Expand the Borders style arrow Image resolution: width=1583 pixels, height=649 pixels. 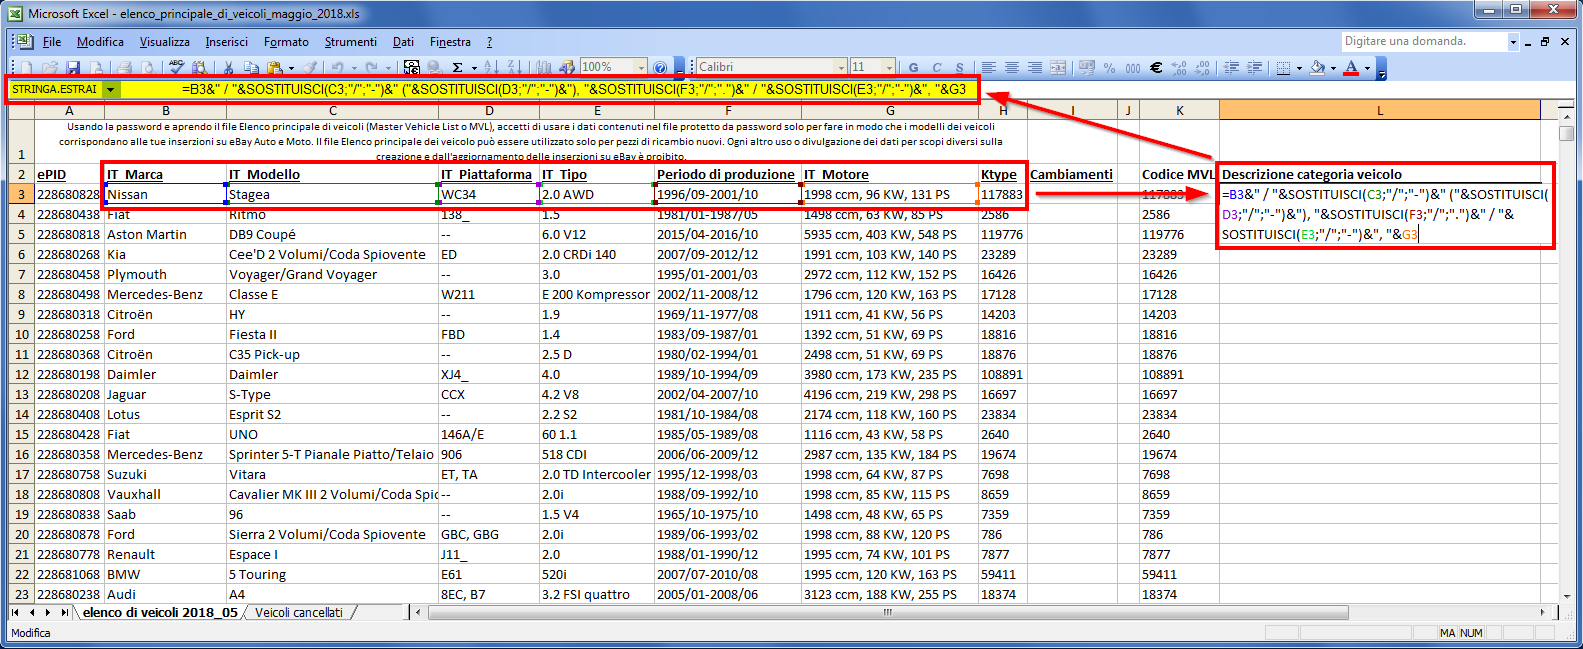[x=1299, y=67]
